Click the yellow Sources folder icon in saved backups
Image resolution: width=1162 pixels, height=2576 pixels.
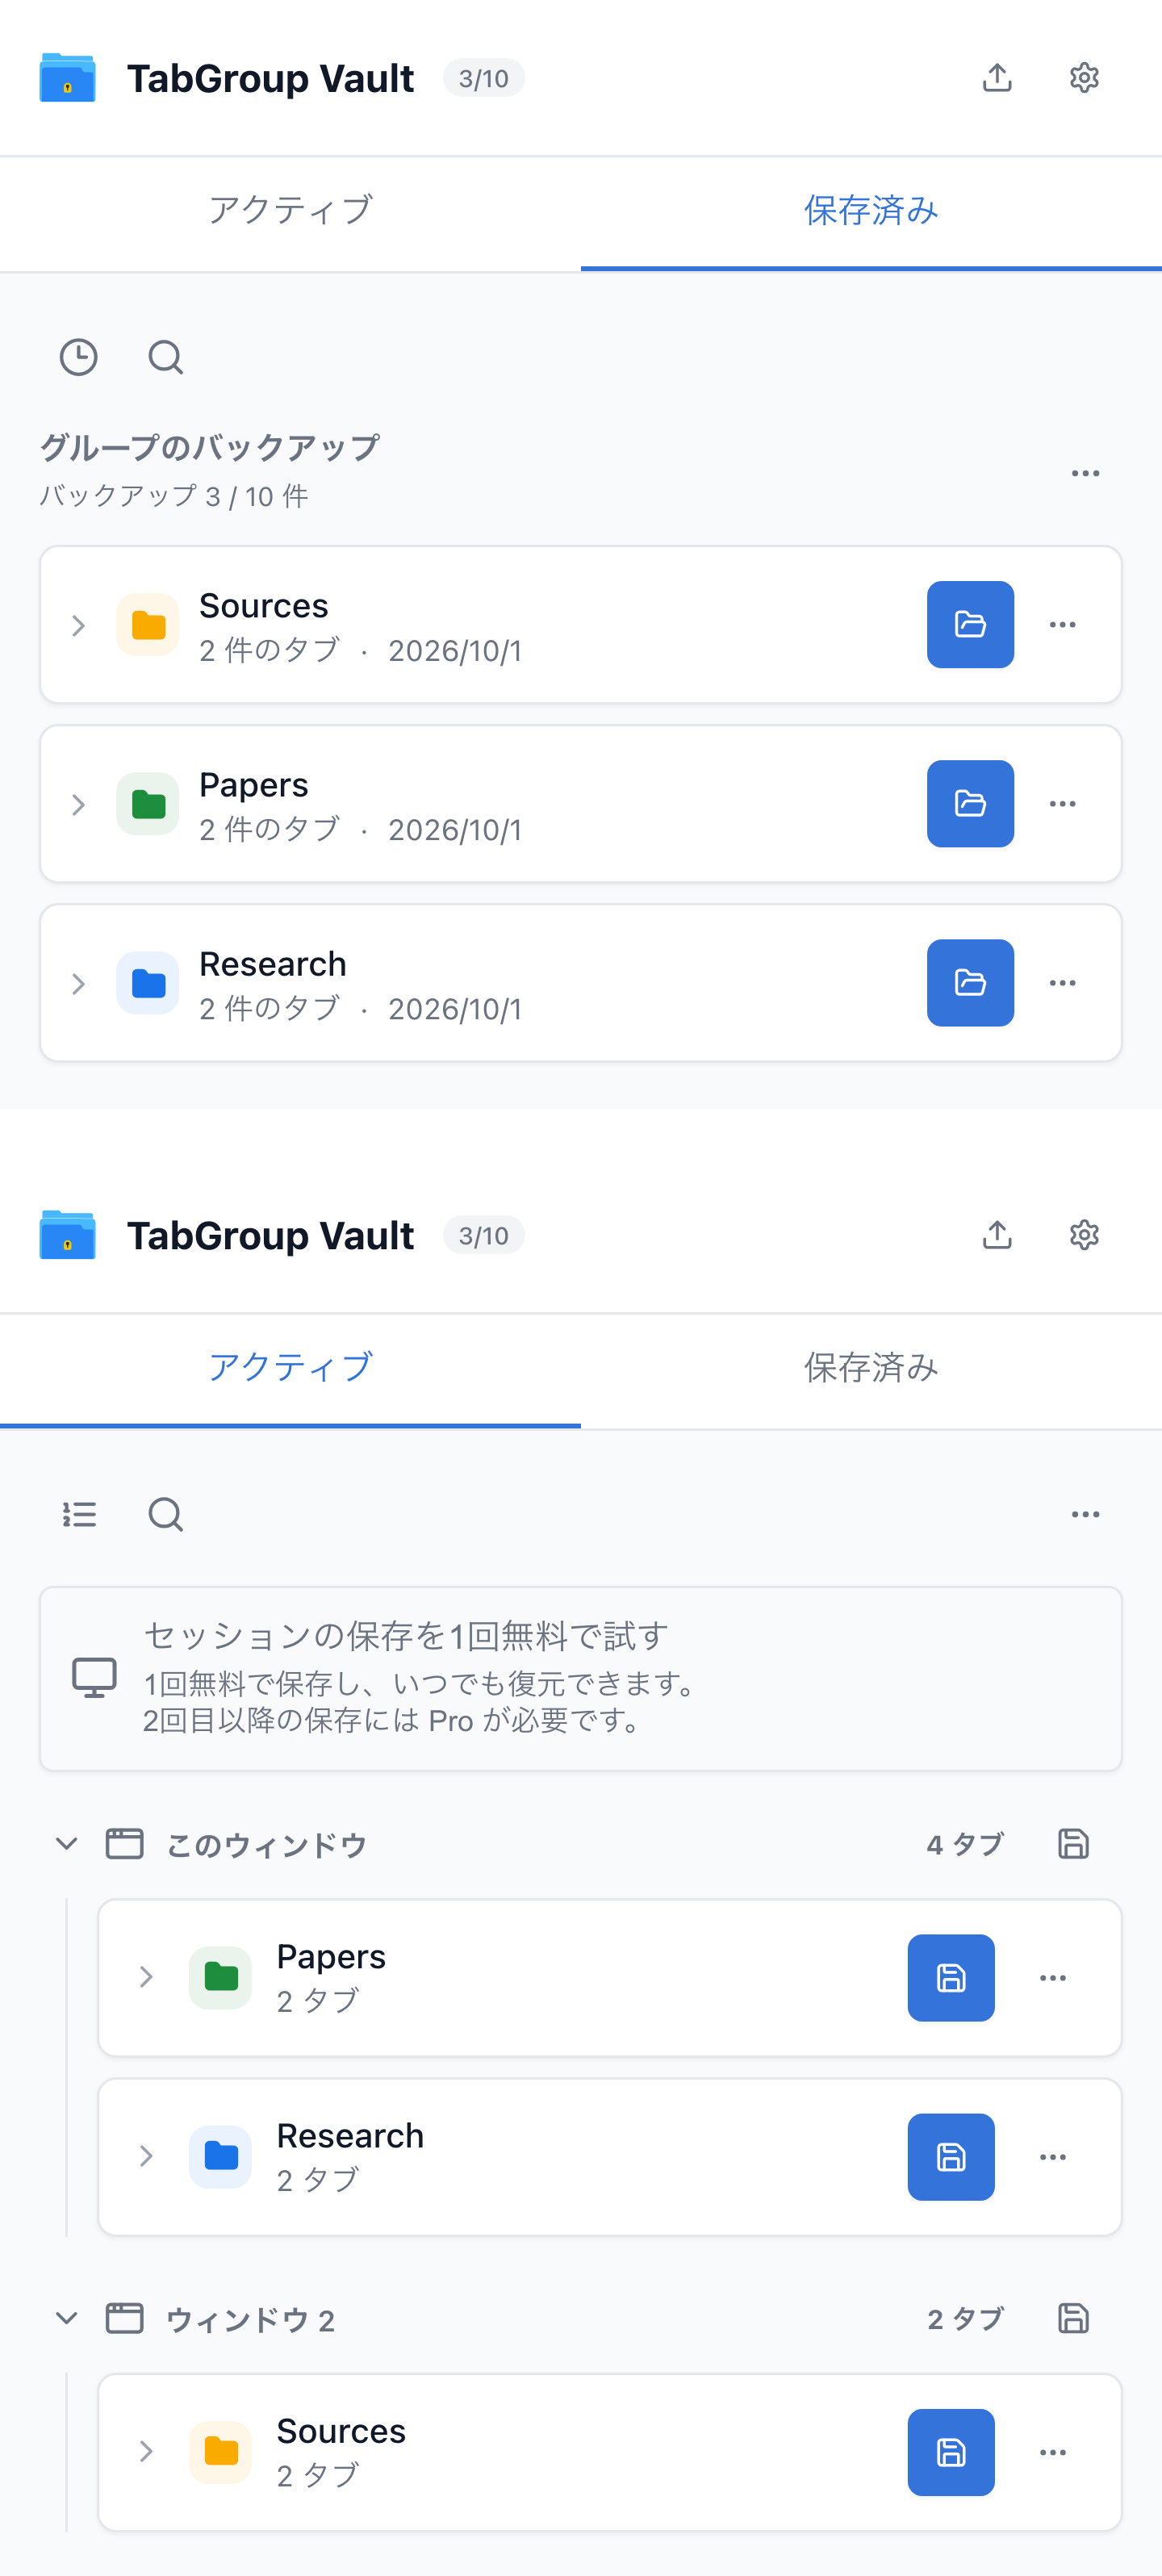tap(148, 625)
